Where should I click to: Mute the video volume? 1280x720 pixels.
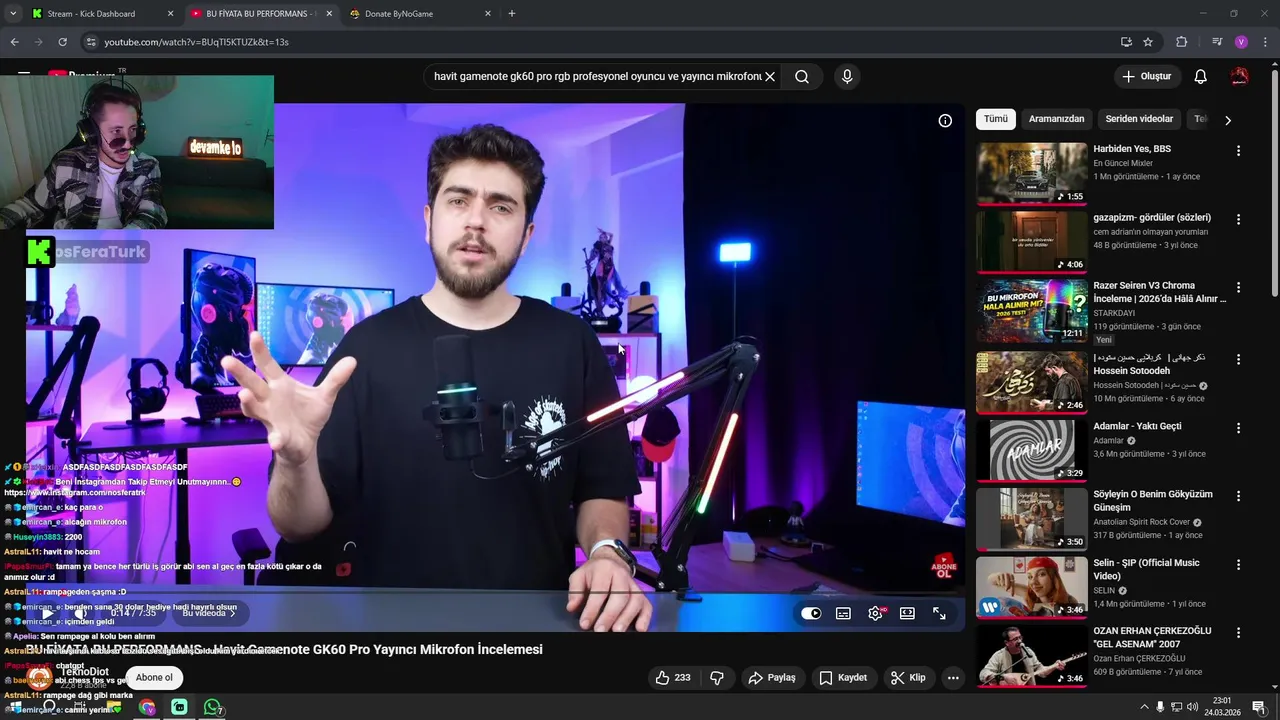tap(82, 613)
